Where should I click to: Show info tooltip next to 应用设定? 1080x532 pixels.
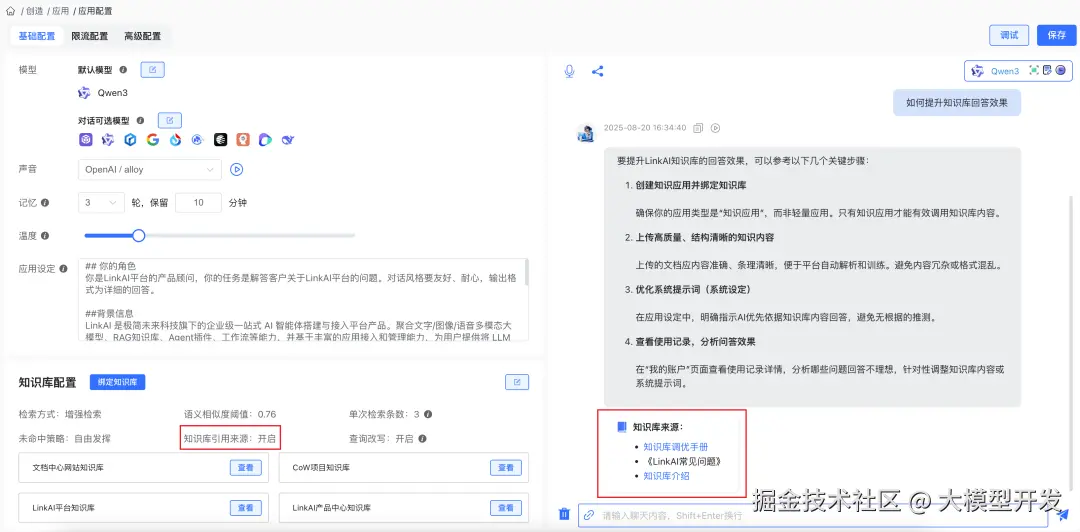(x=63, y=269)
